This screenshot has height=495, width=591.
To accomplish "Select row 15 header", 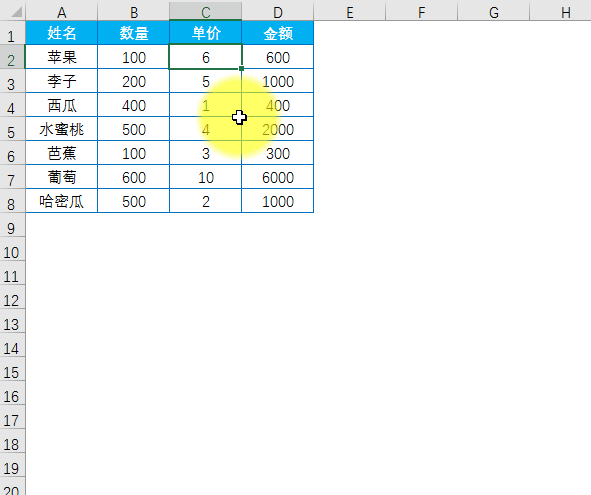I will (12, 369).
